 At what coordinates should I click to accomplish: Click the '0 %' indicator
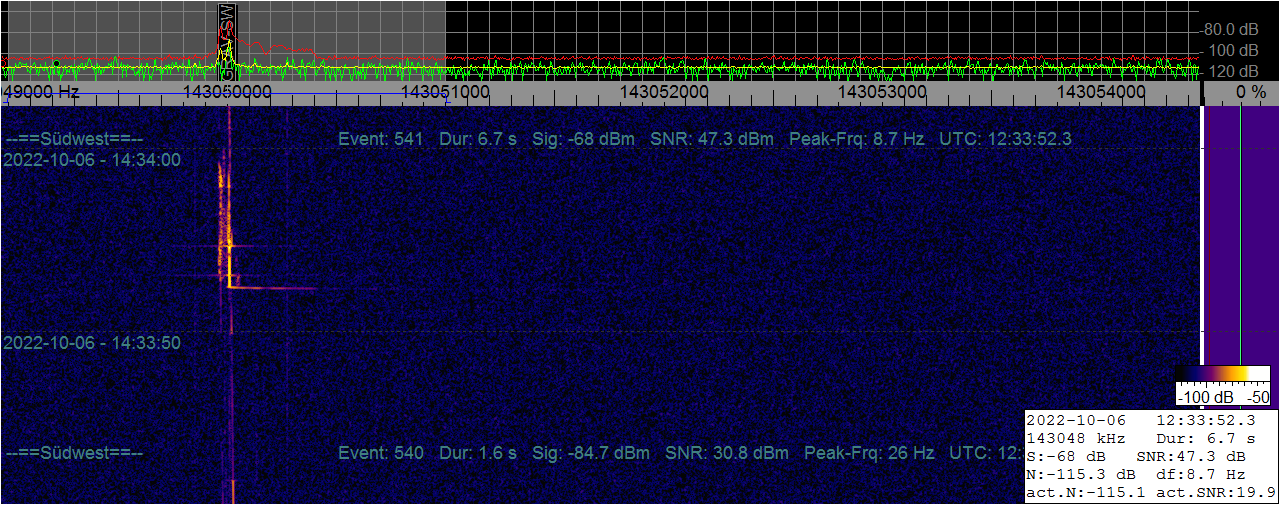(1250, 92)
